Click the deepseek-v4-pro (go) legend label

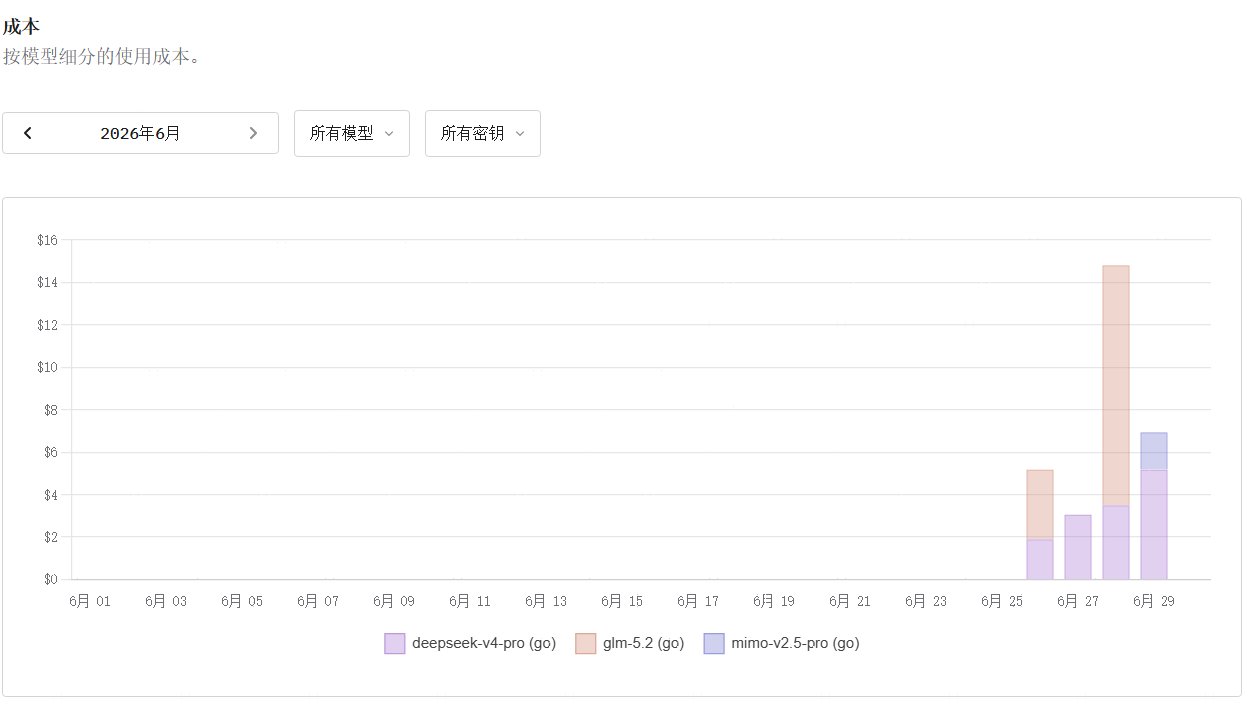click(484, 643)
